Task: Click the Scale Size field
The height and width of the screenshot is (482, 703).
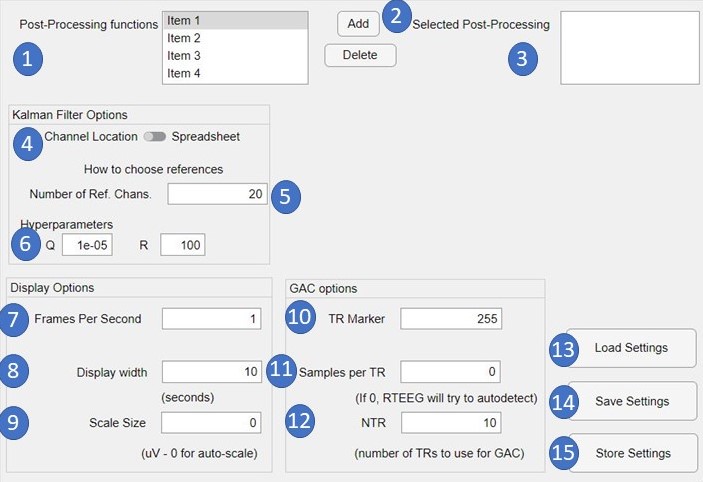Action: (x=211, y=422)
